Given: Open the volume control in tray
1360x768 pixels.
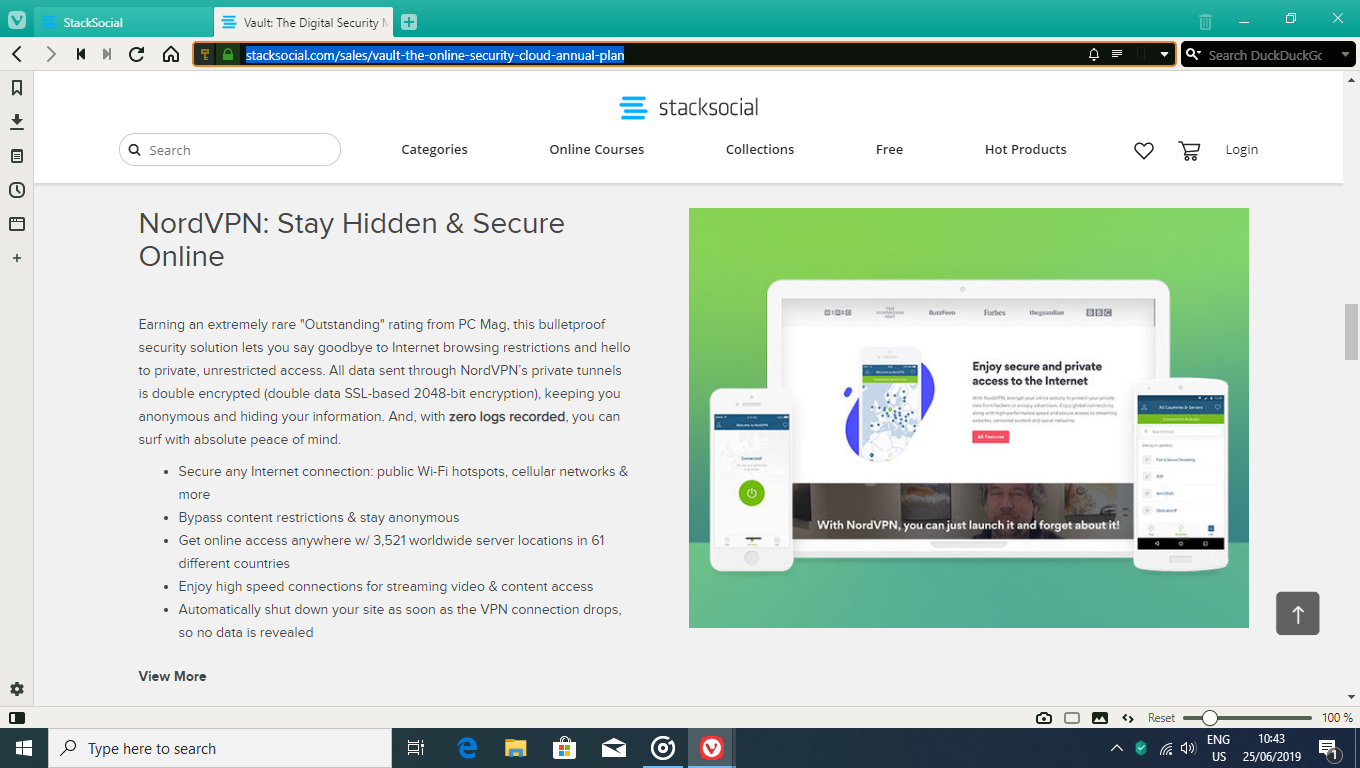Looking at the screenshot, I should pyautogui.click(x=1188, y=748).
